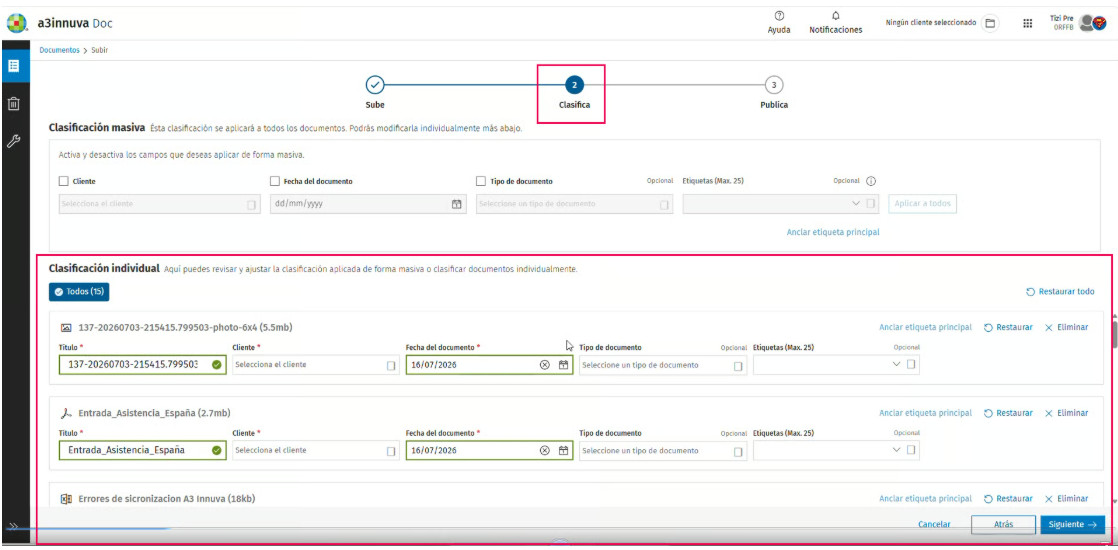Viewport: 1118px width, 550px height.
Task: Click document type picker icon for Entrada_Asistencia_España
Action: tap(738, 451)
